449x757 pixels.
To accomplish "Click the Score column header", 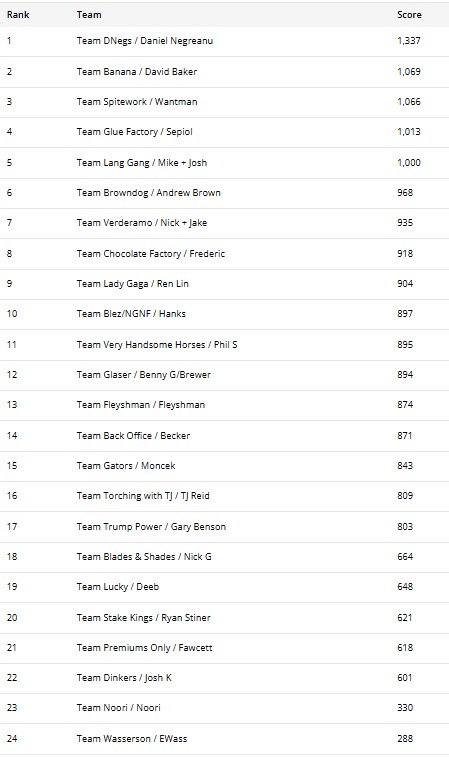I will [409, 14].
